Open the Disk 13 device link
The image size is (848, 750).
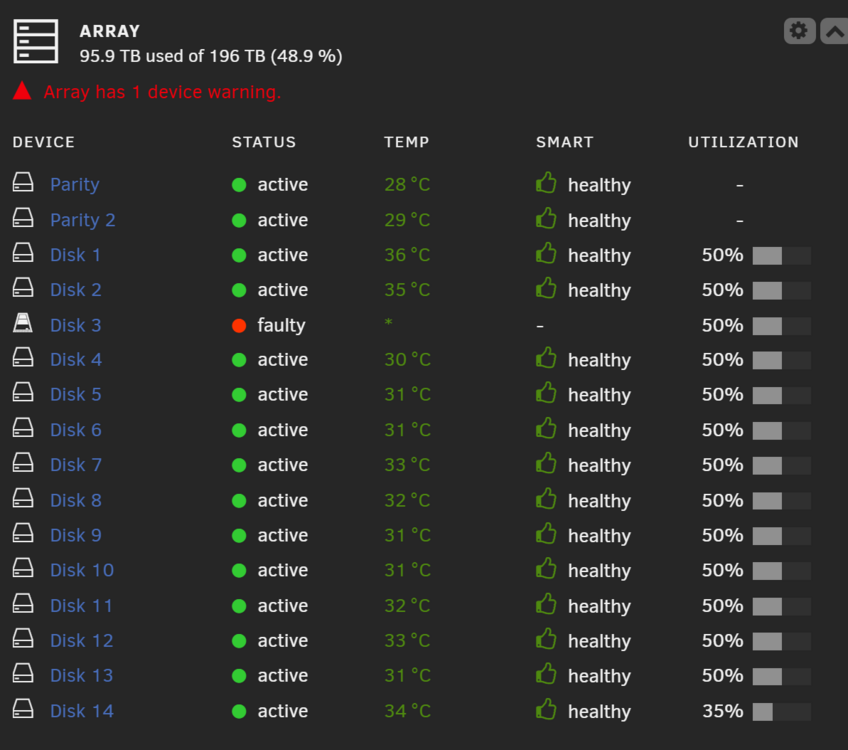click(82, 675)
